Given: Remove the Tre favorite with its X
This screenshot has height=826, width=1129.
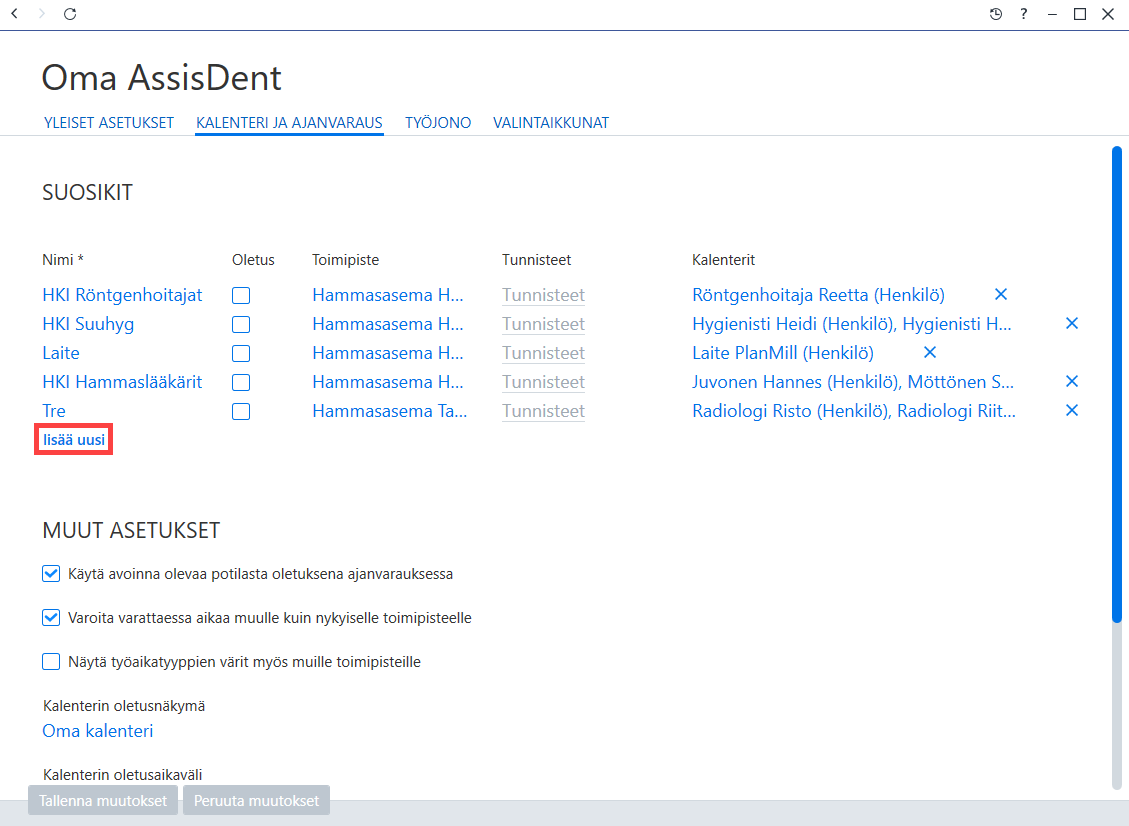Looking at the screenshot, I should pyautogui.click(x=1071, y=410).
